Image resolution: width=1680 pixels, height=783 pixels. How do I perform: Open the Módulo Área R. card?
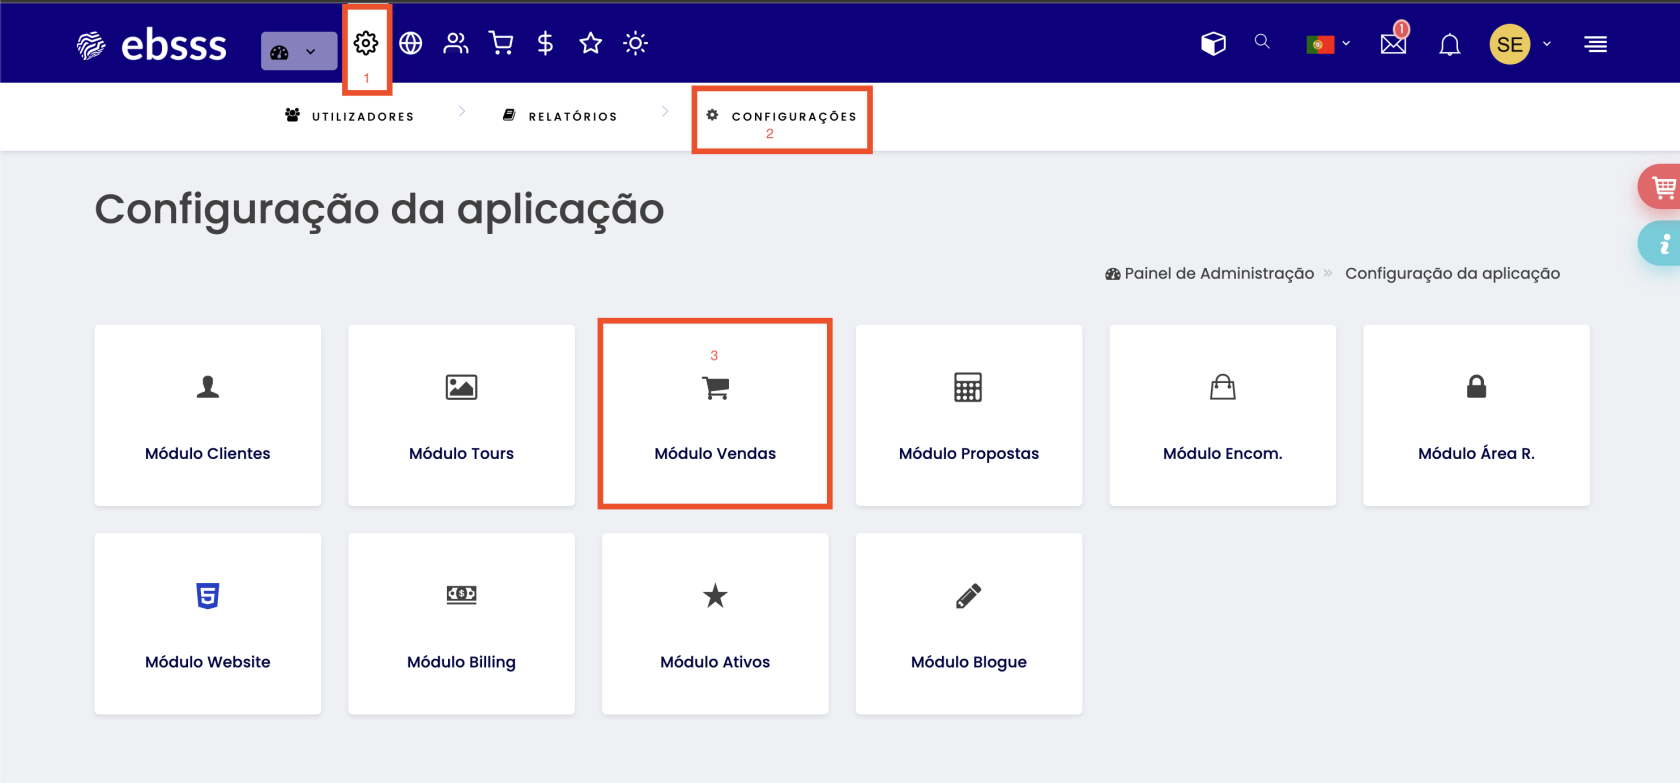1476,415
